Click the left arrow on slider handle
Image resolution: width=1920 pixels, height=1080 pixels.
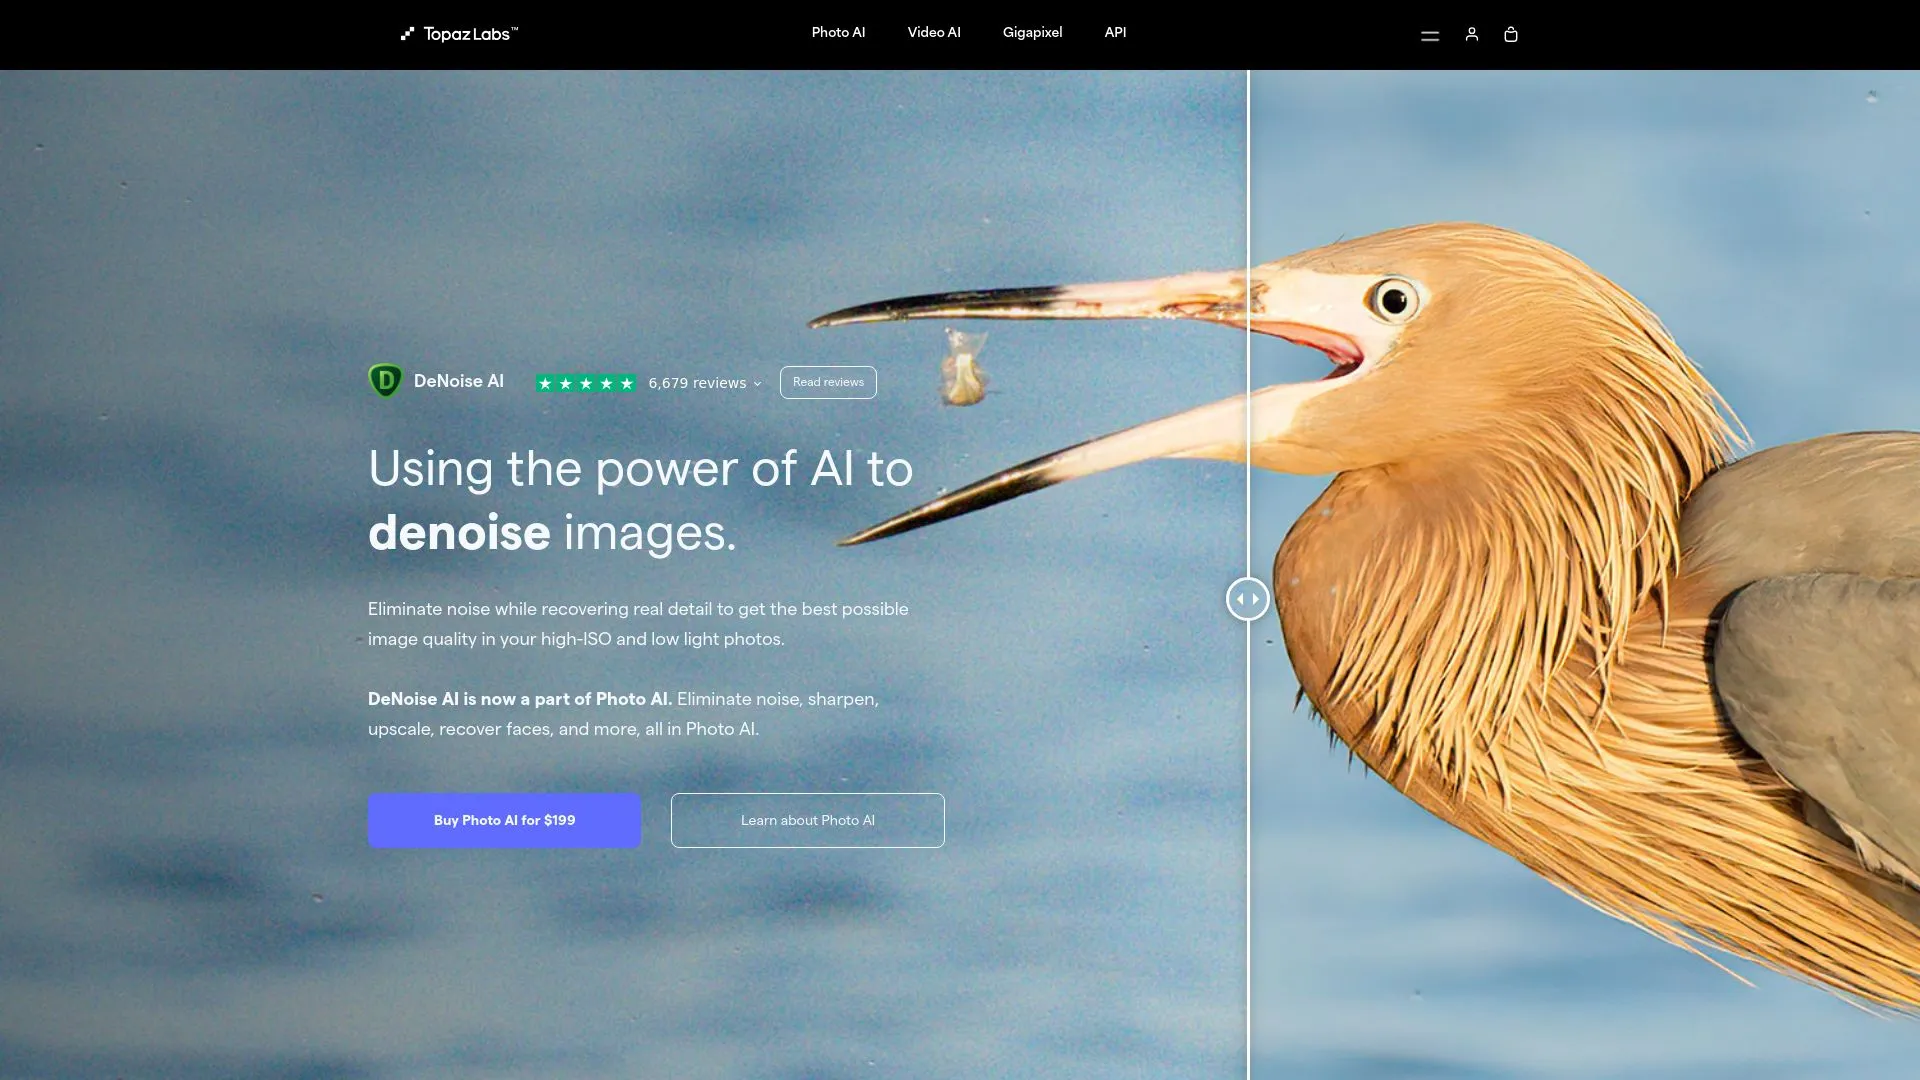point(1241,598)
